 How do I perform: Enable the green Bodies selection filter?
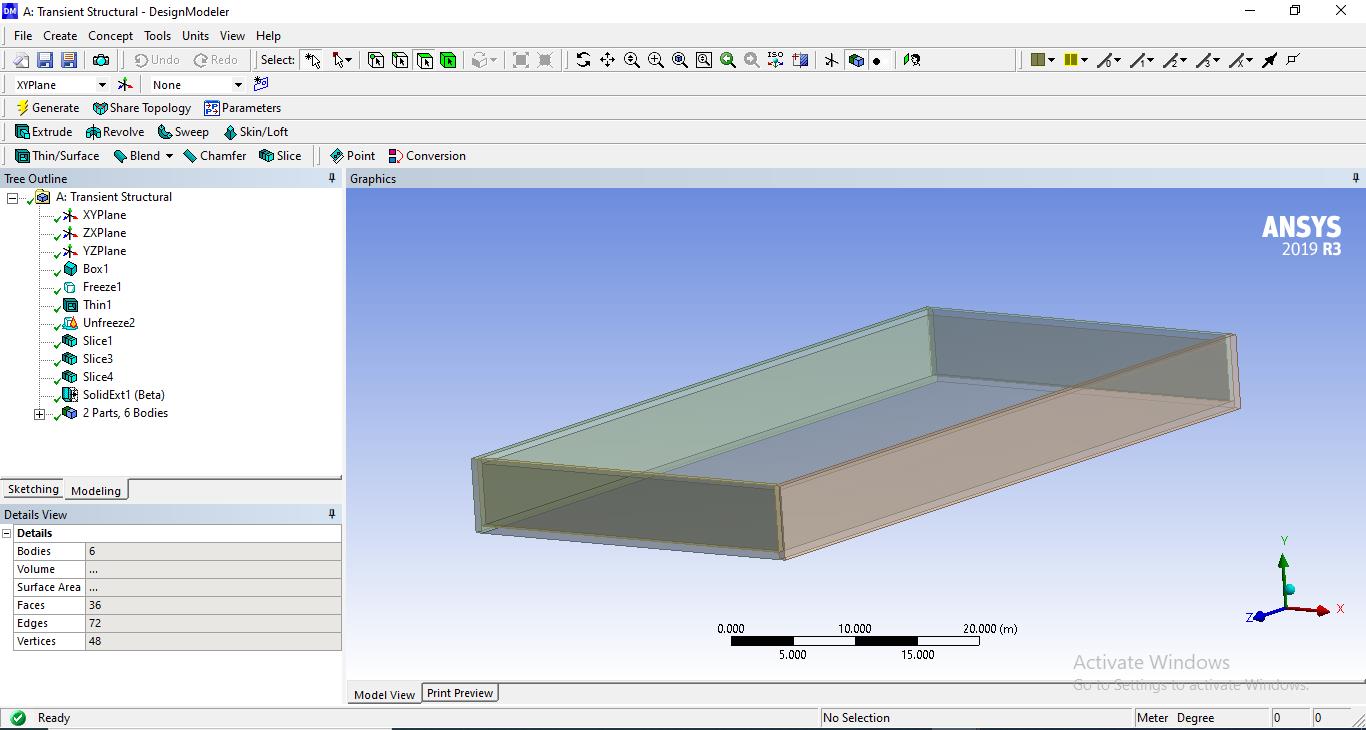tap(448, 60)
